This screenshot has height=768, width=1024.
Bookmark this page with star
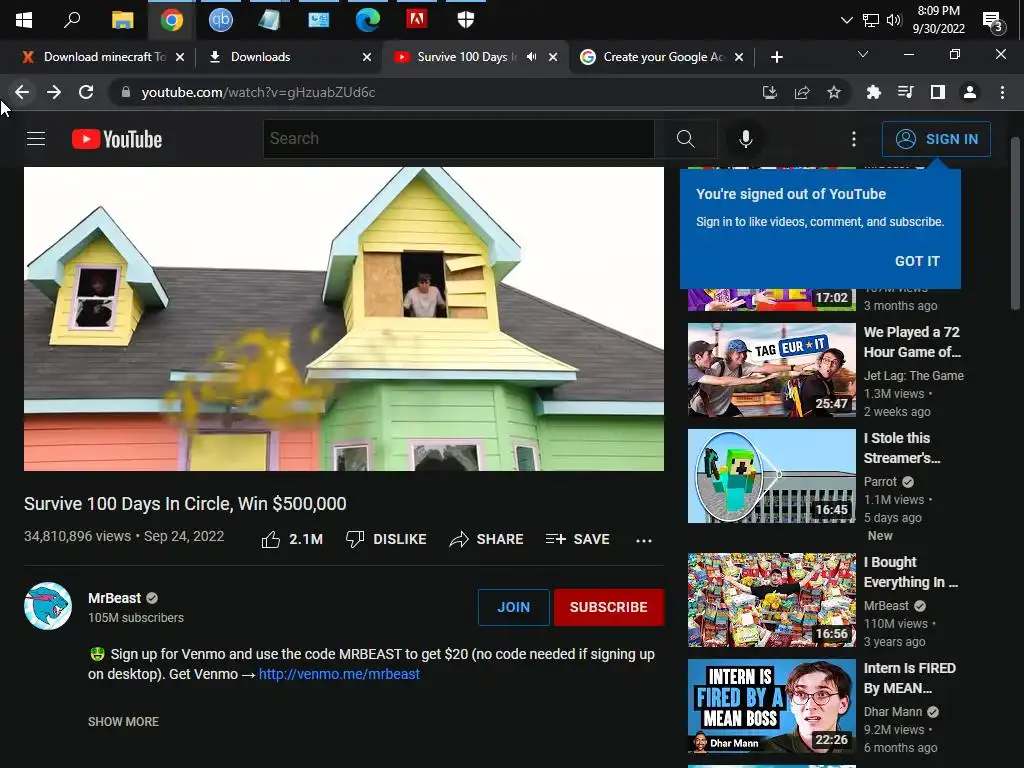834,93
